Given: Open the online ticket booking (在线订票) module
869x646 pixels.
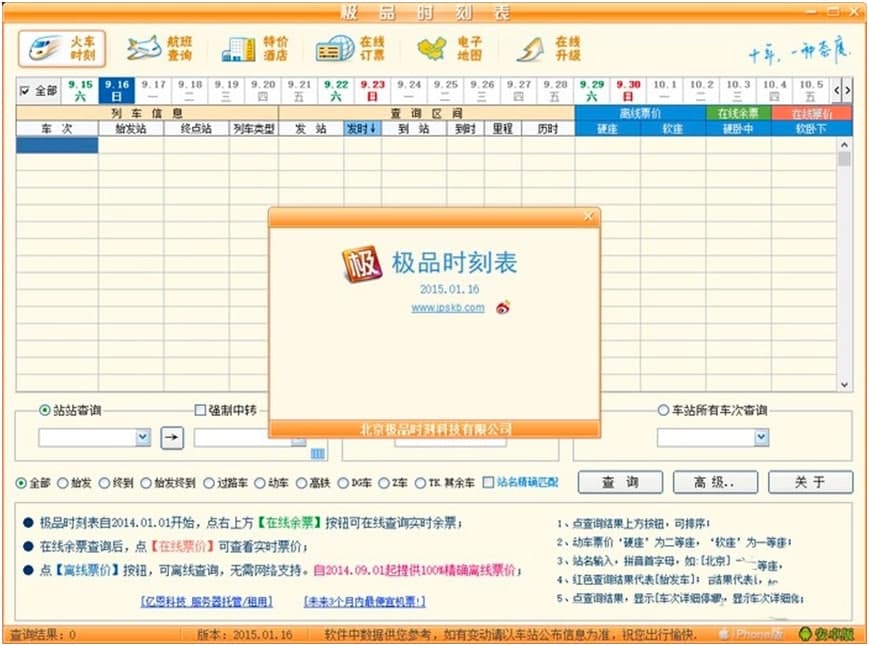Looking at the screenshot, I should [x=351, y=49].
